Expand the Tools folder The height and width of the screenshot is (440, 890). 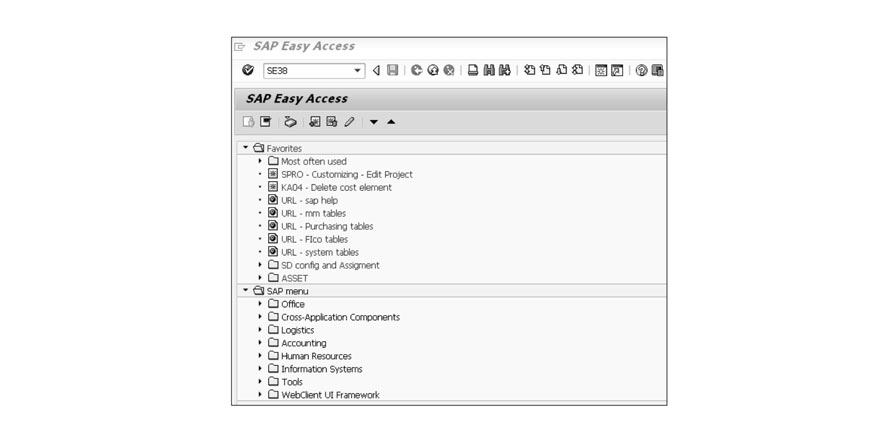260,382
